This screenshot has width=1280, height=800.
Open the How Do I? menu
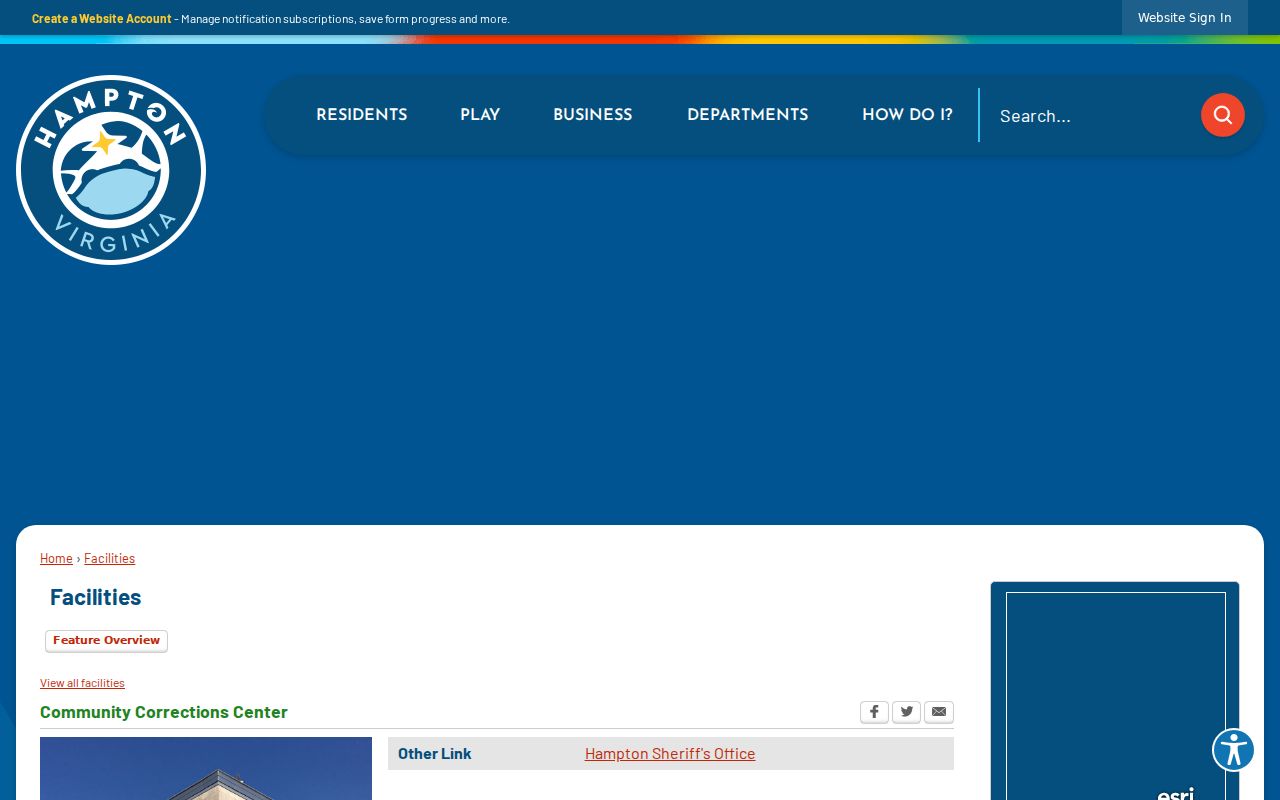[907, 115]
